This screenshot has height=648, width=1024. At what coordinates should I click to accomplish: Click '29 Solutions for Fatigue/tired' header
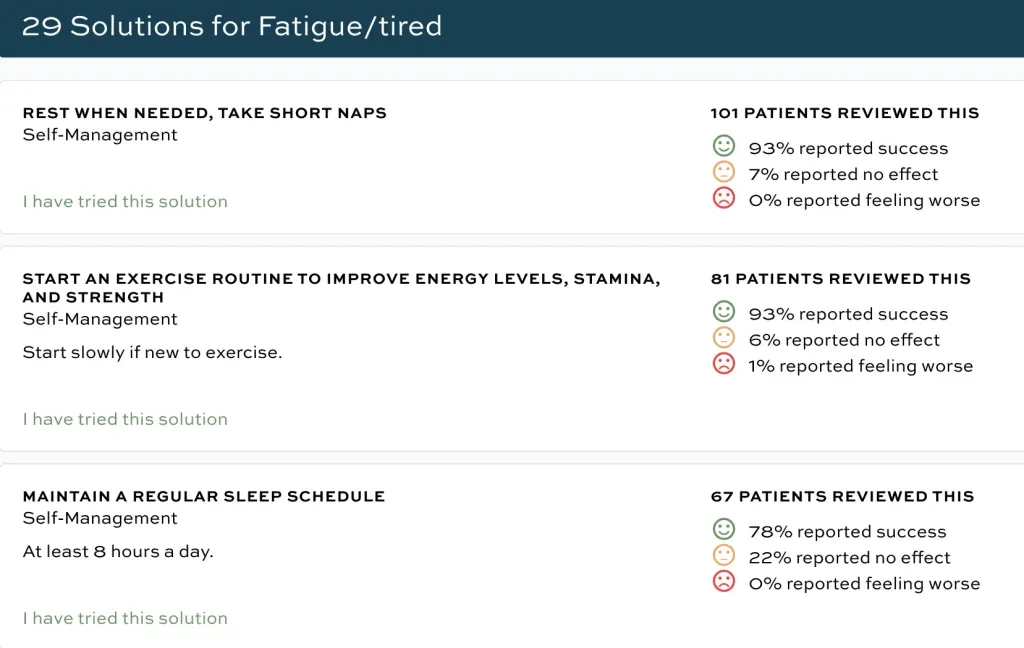pos(232,27)
